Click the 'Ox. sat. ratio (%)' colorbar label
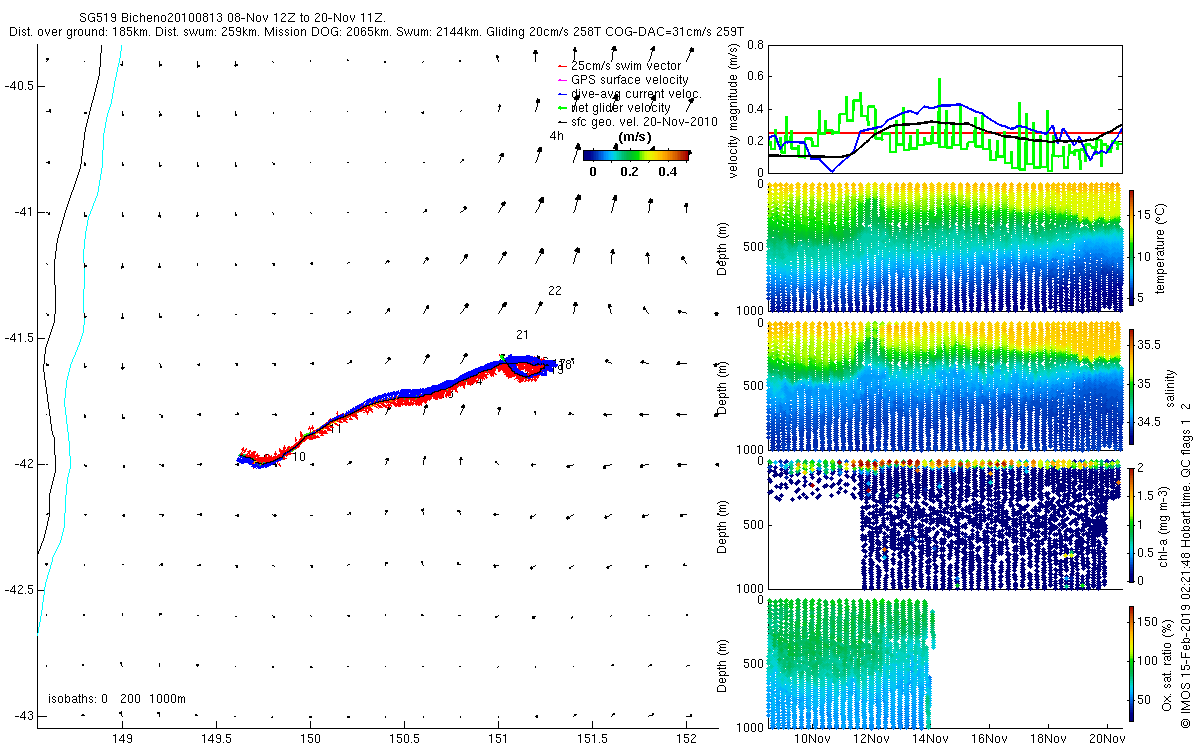 click(x=1167, y=663)
